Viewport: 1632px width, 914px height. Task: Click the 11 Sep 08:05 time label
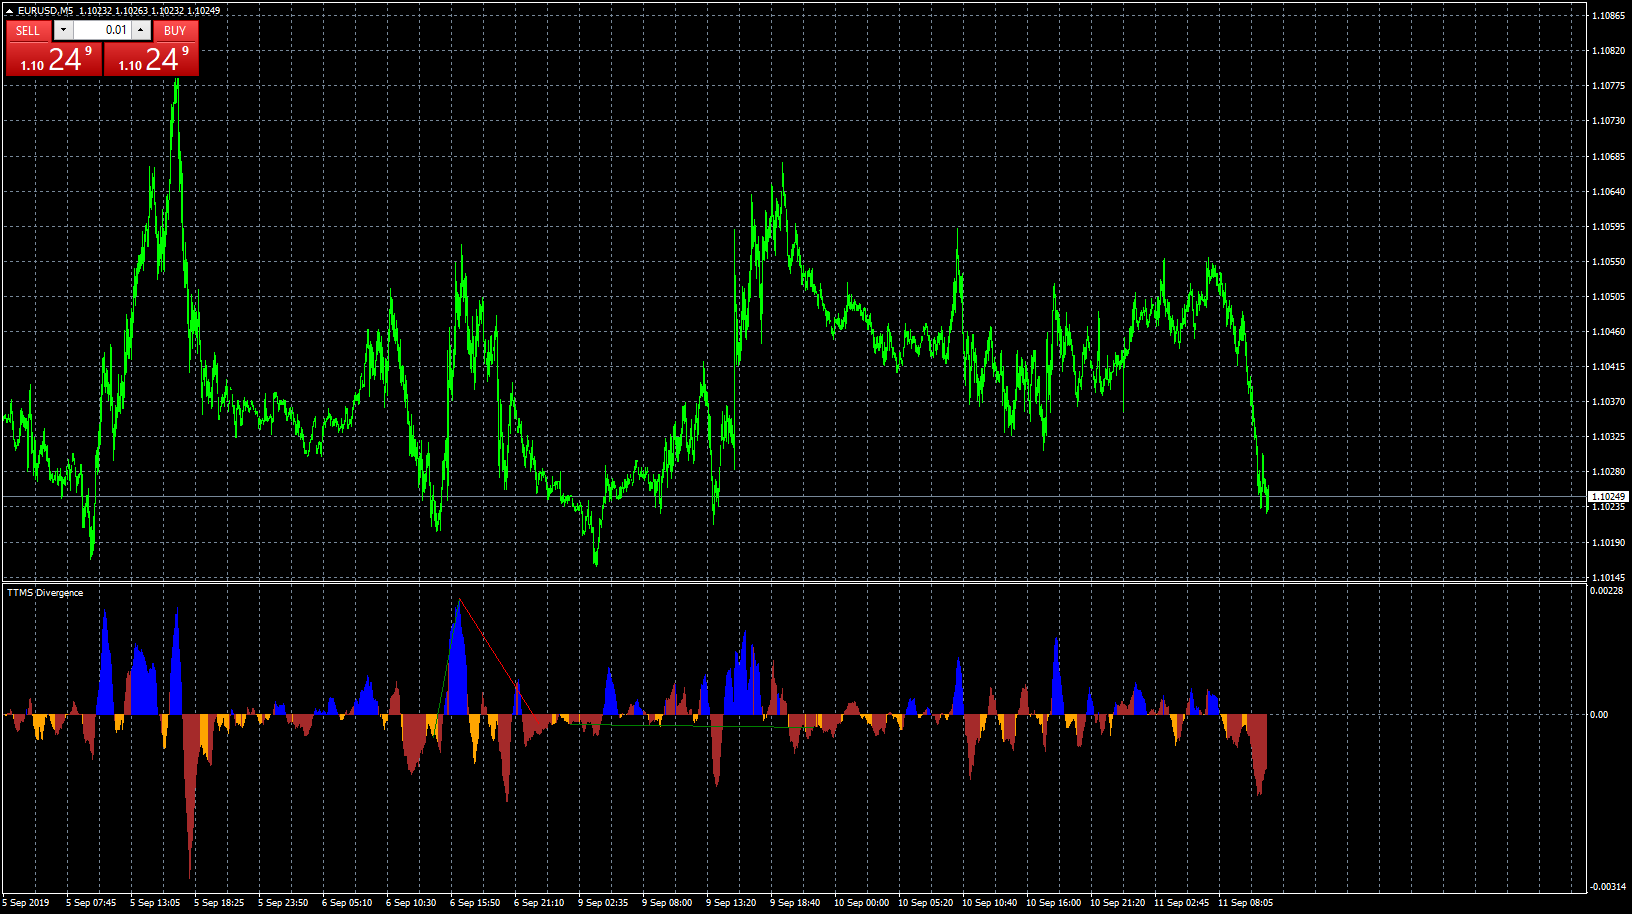coord(1245,903)
